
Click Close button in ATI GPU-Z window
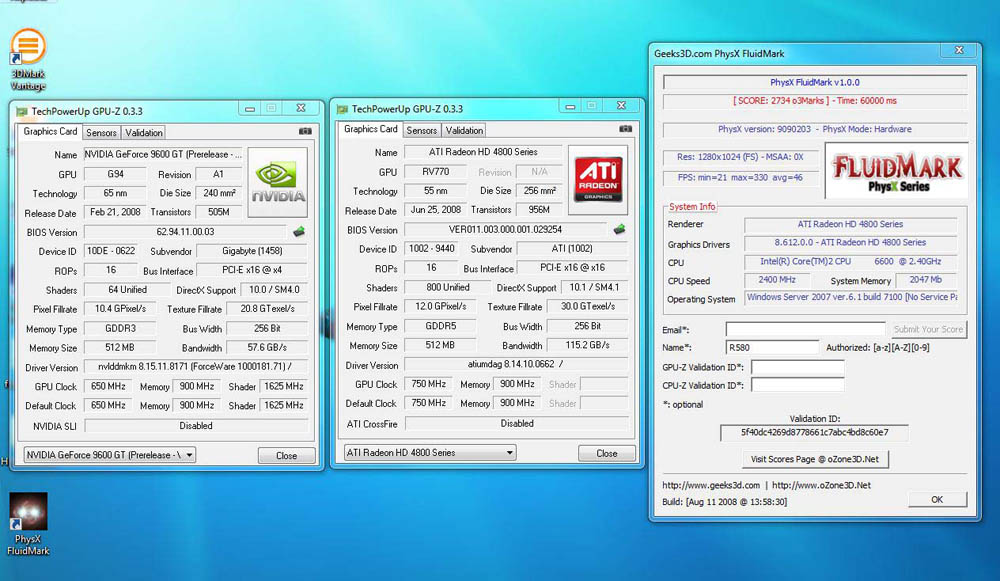(607, 453)
